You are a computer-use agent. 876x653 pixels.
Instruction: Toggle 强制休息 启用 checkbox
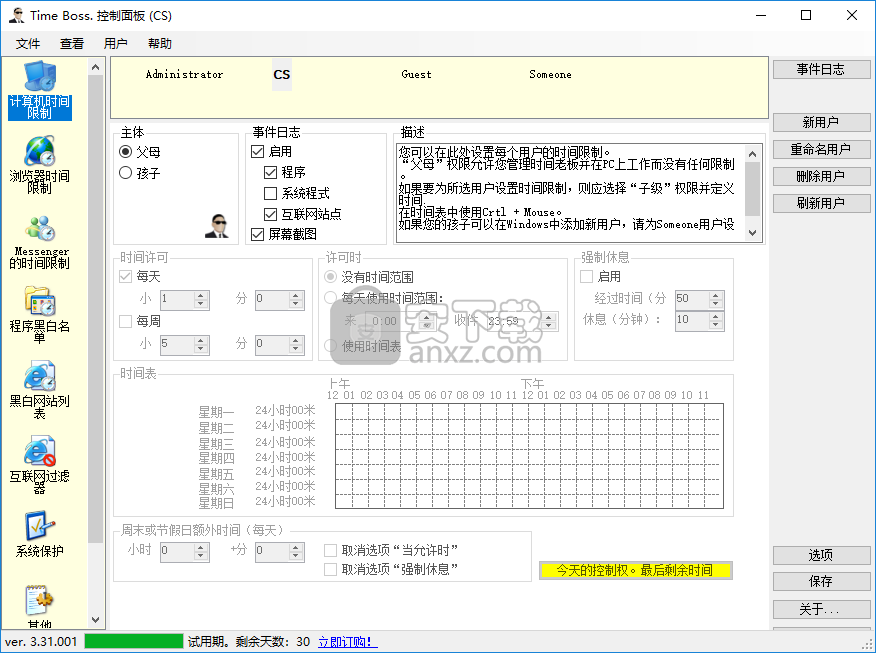pyautogui.click(x=587, y=276)
